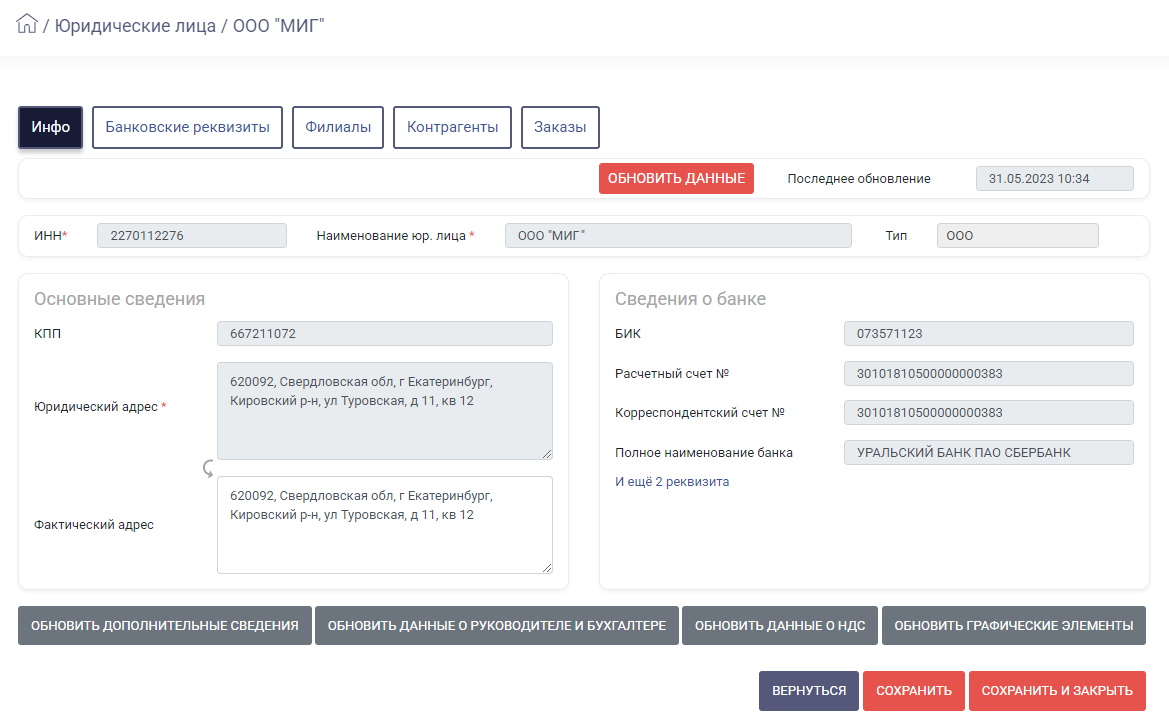Click Юридический адрес text area
Image resolution: width=1169 pixels, height=723 pixels.
[x=385, y=411]
